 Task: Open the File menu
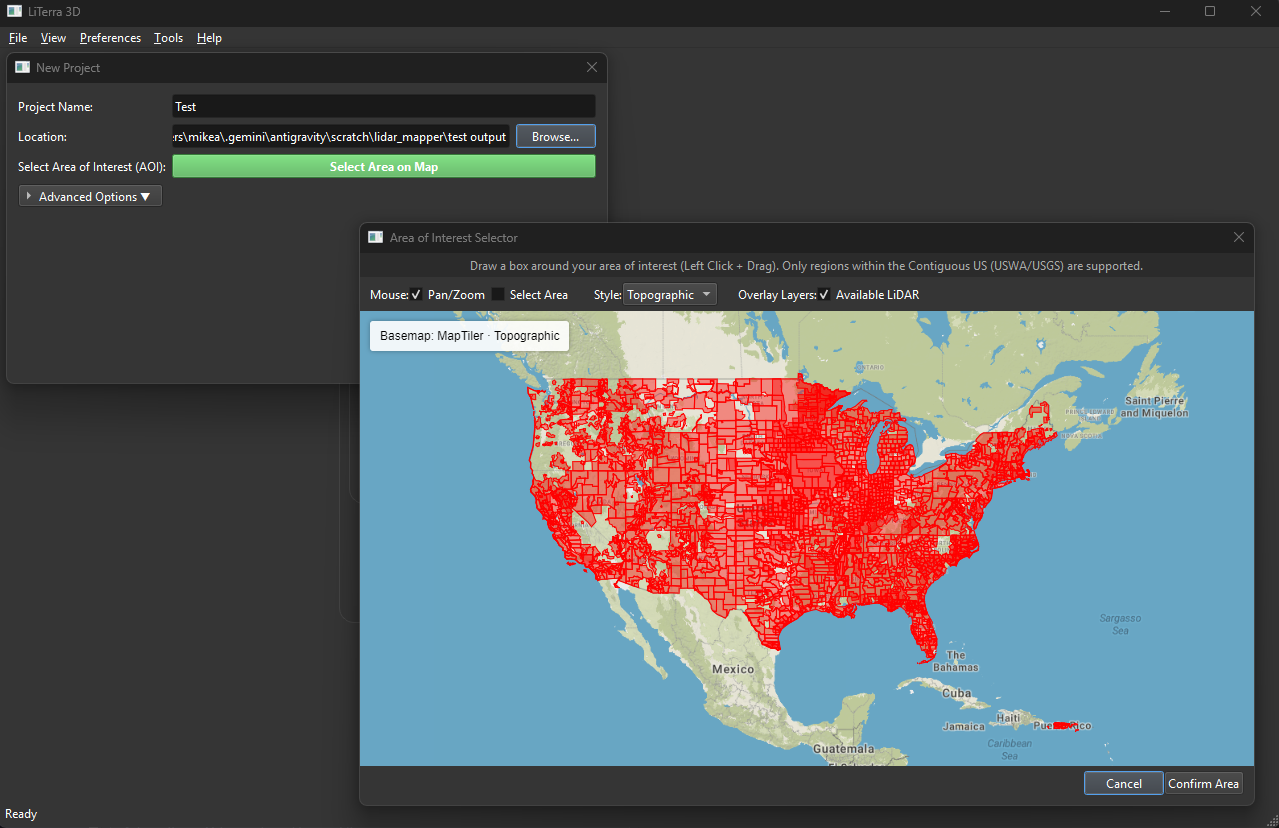[17, 37]
